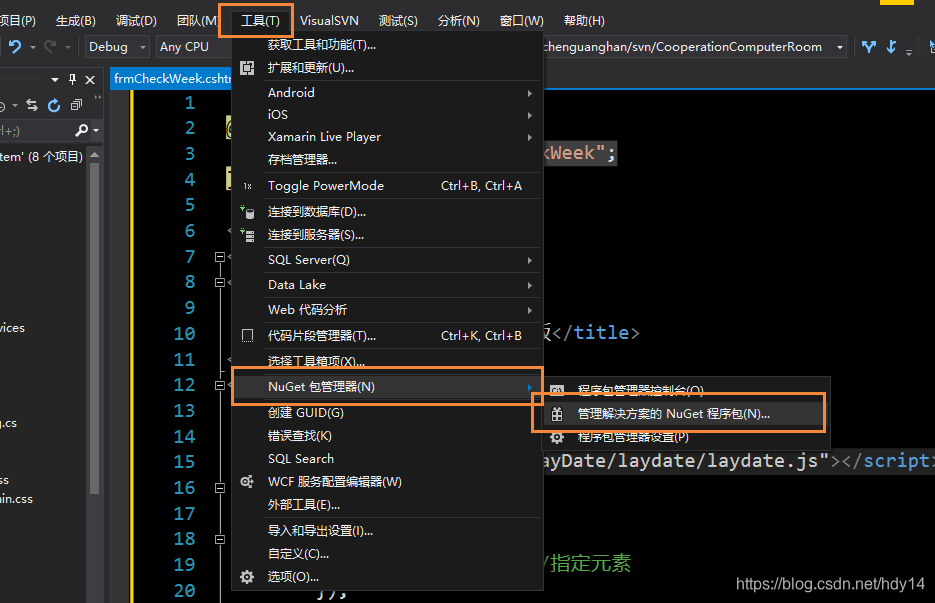Expand the iOS submenu
The width and height of the screenshot is (935, 603).
385,115
